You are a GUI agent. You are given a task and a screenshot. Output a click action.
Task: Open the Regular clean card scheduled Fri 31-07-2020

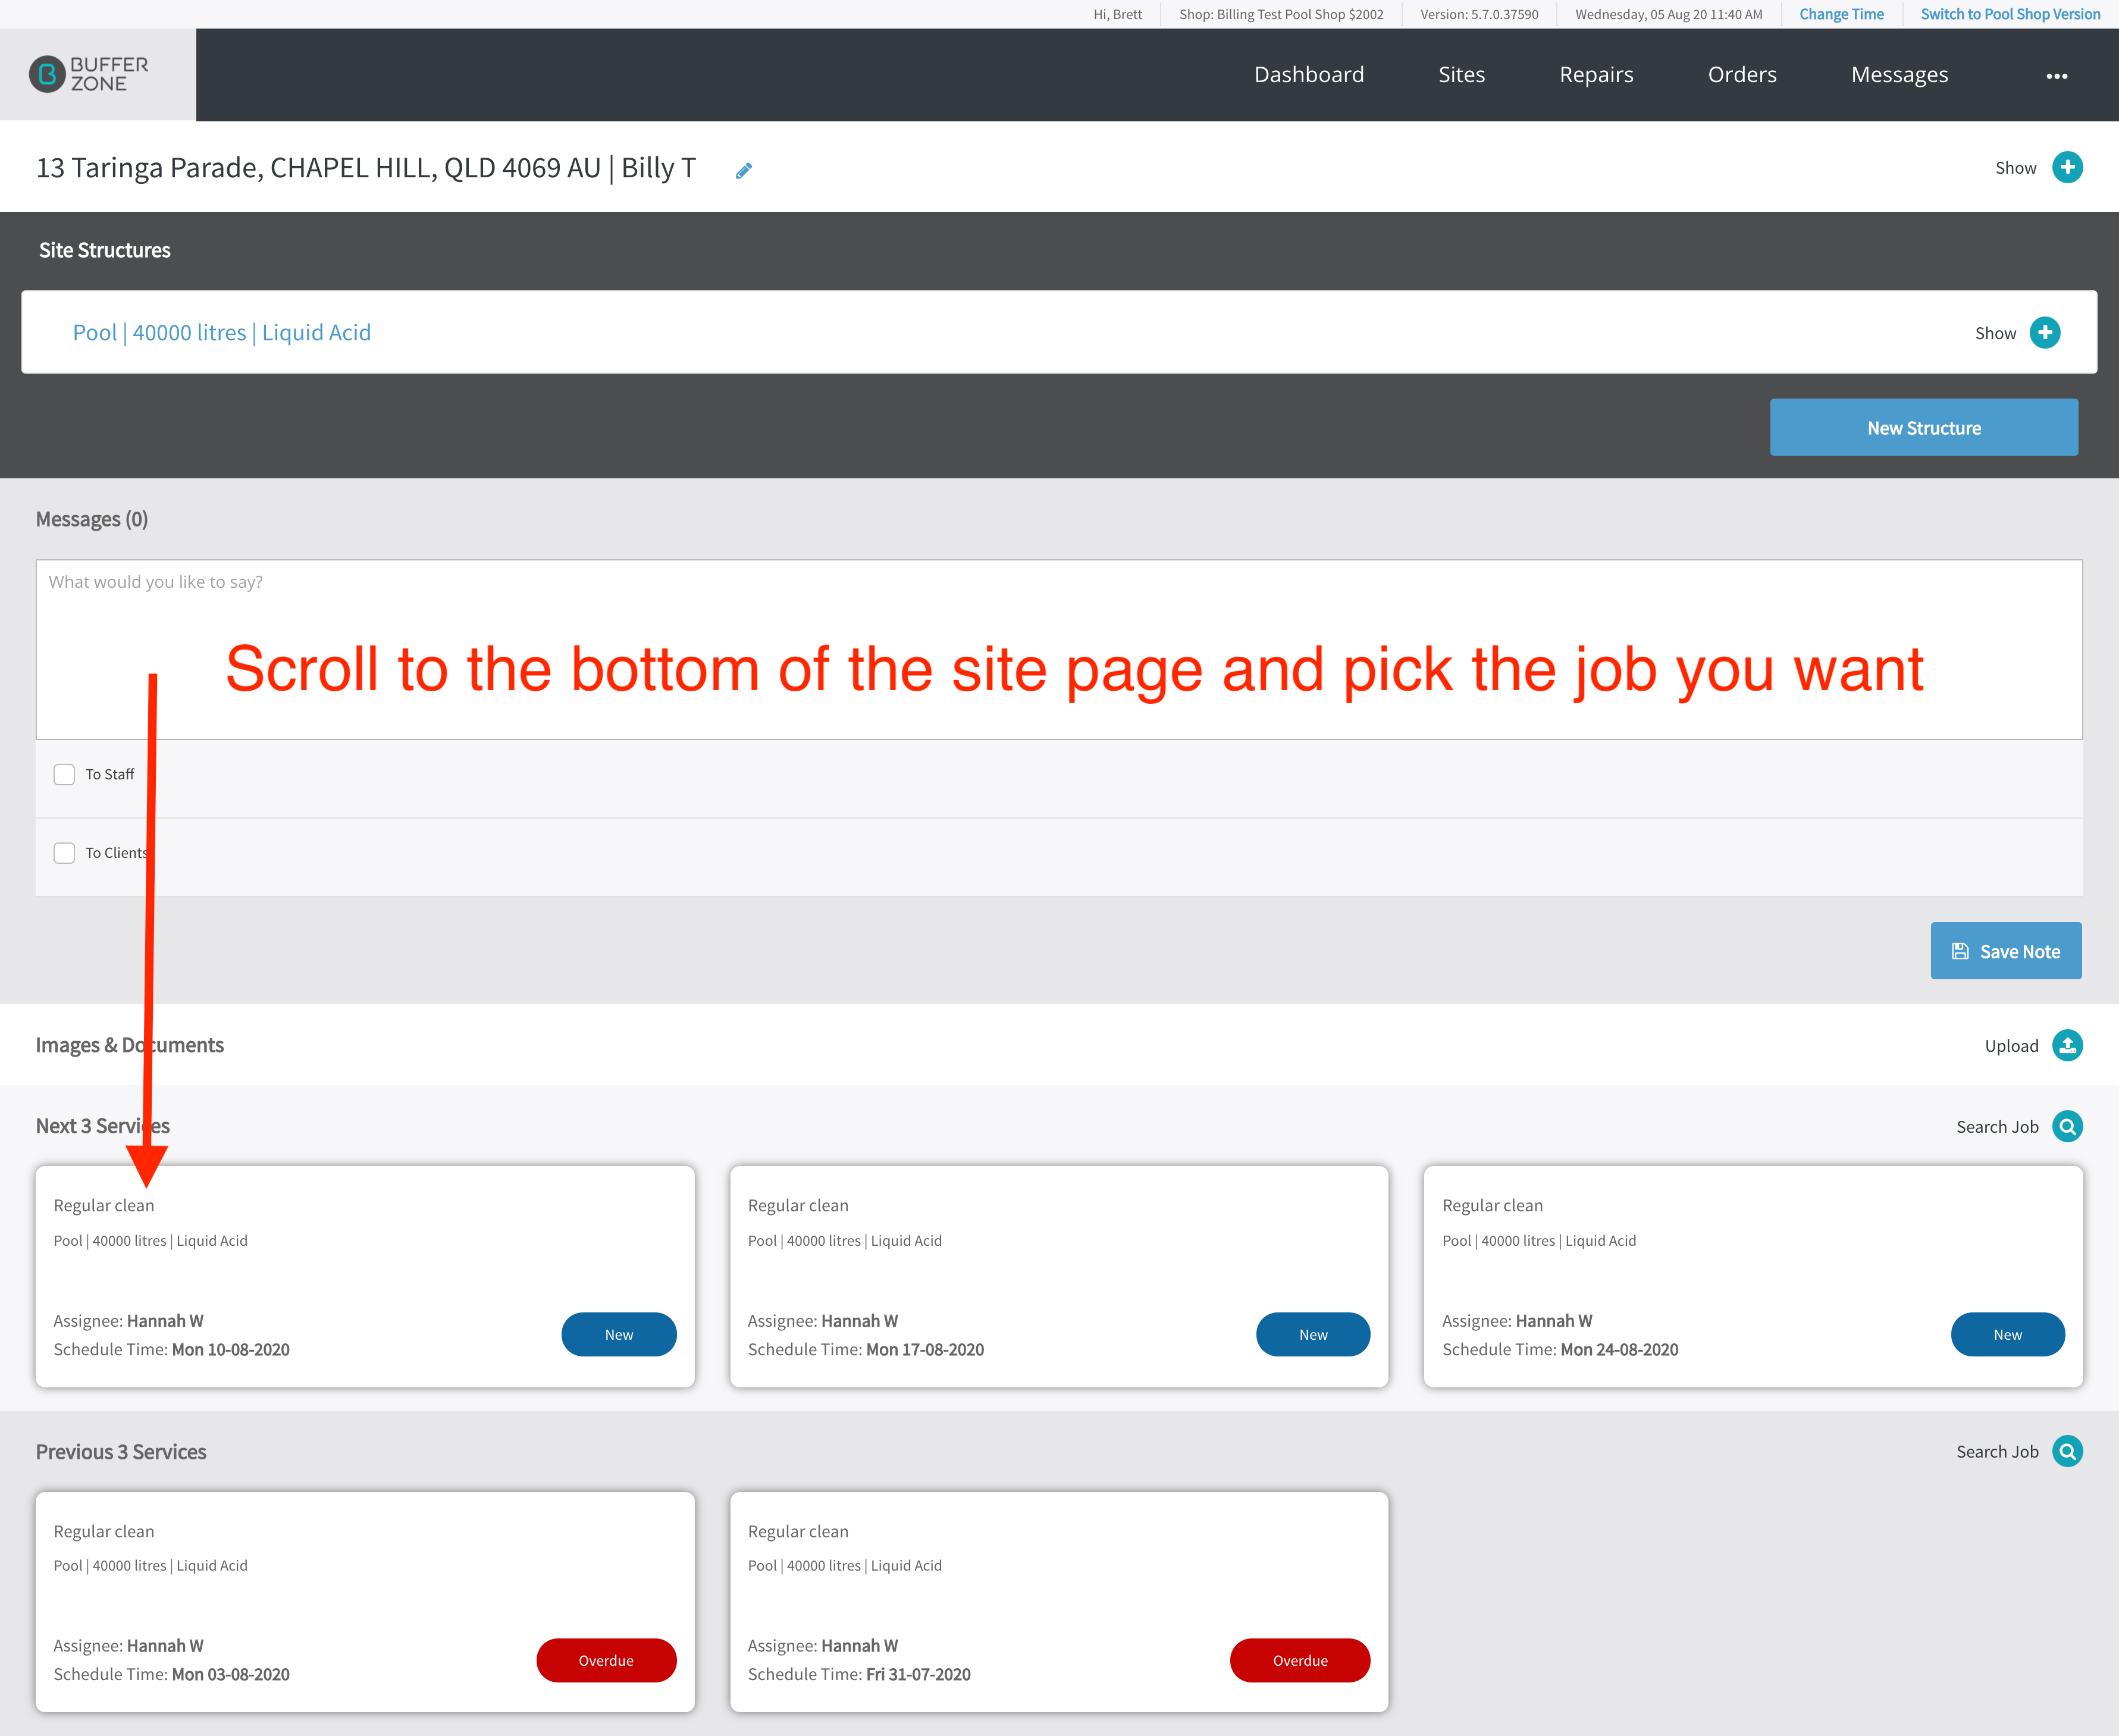click(1059, 1602)
